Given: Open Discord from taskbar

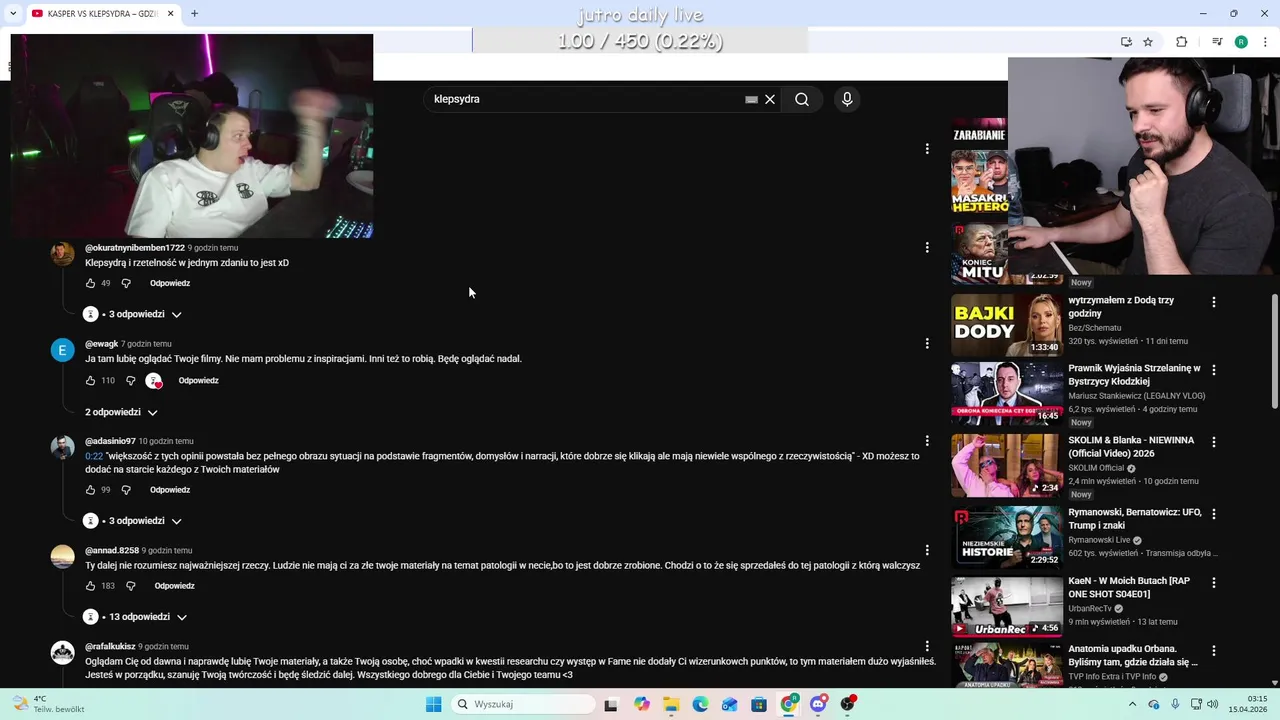Looking at the screenshot, I should click(818, 704).
